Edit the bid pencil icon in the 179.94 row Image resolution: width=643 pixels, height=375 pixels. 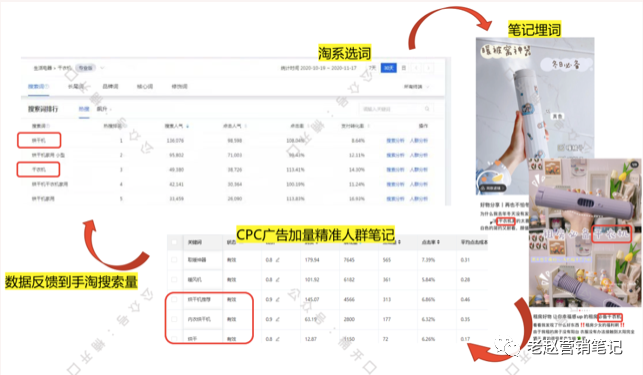pyautogui.click(x=277, y=260)
